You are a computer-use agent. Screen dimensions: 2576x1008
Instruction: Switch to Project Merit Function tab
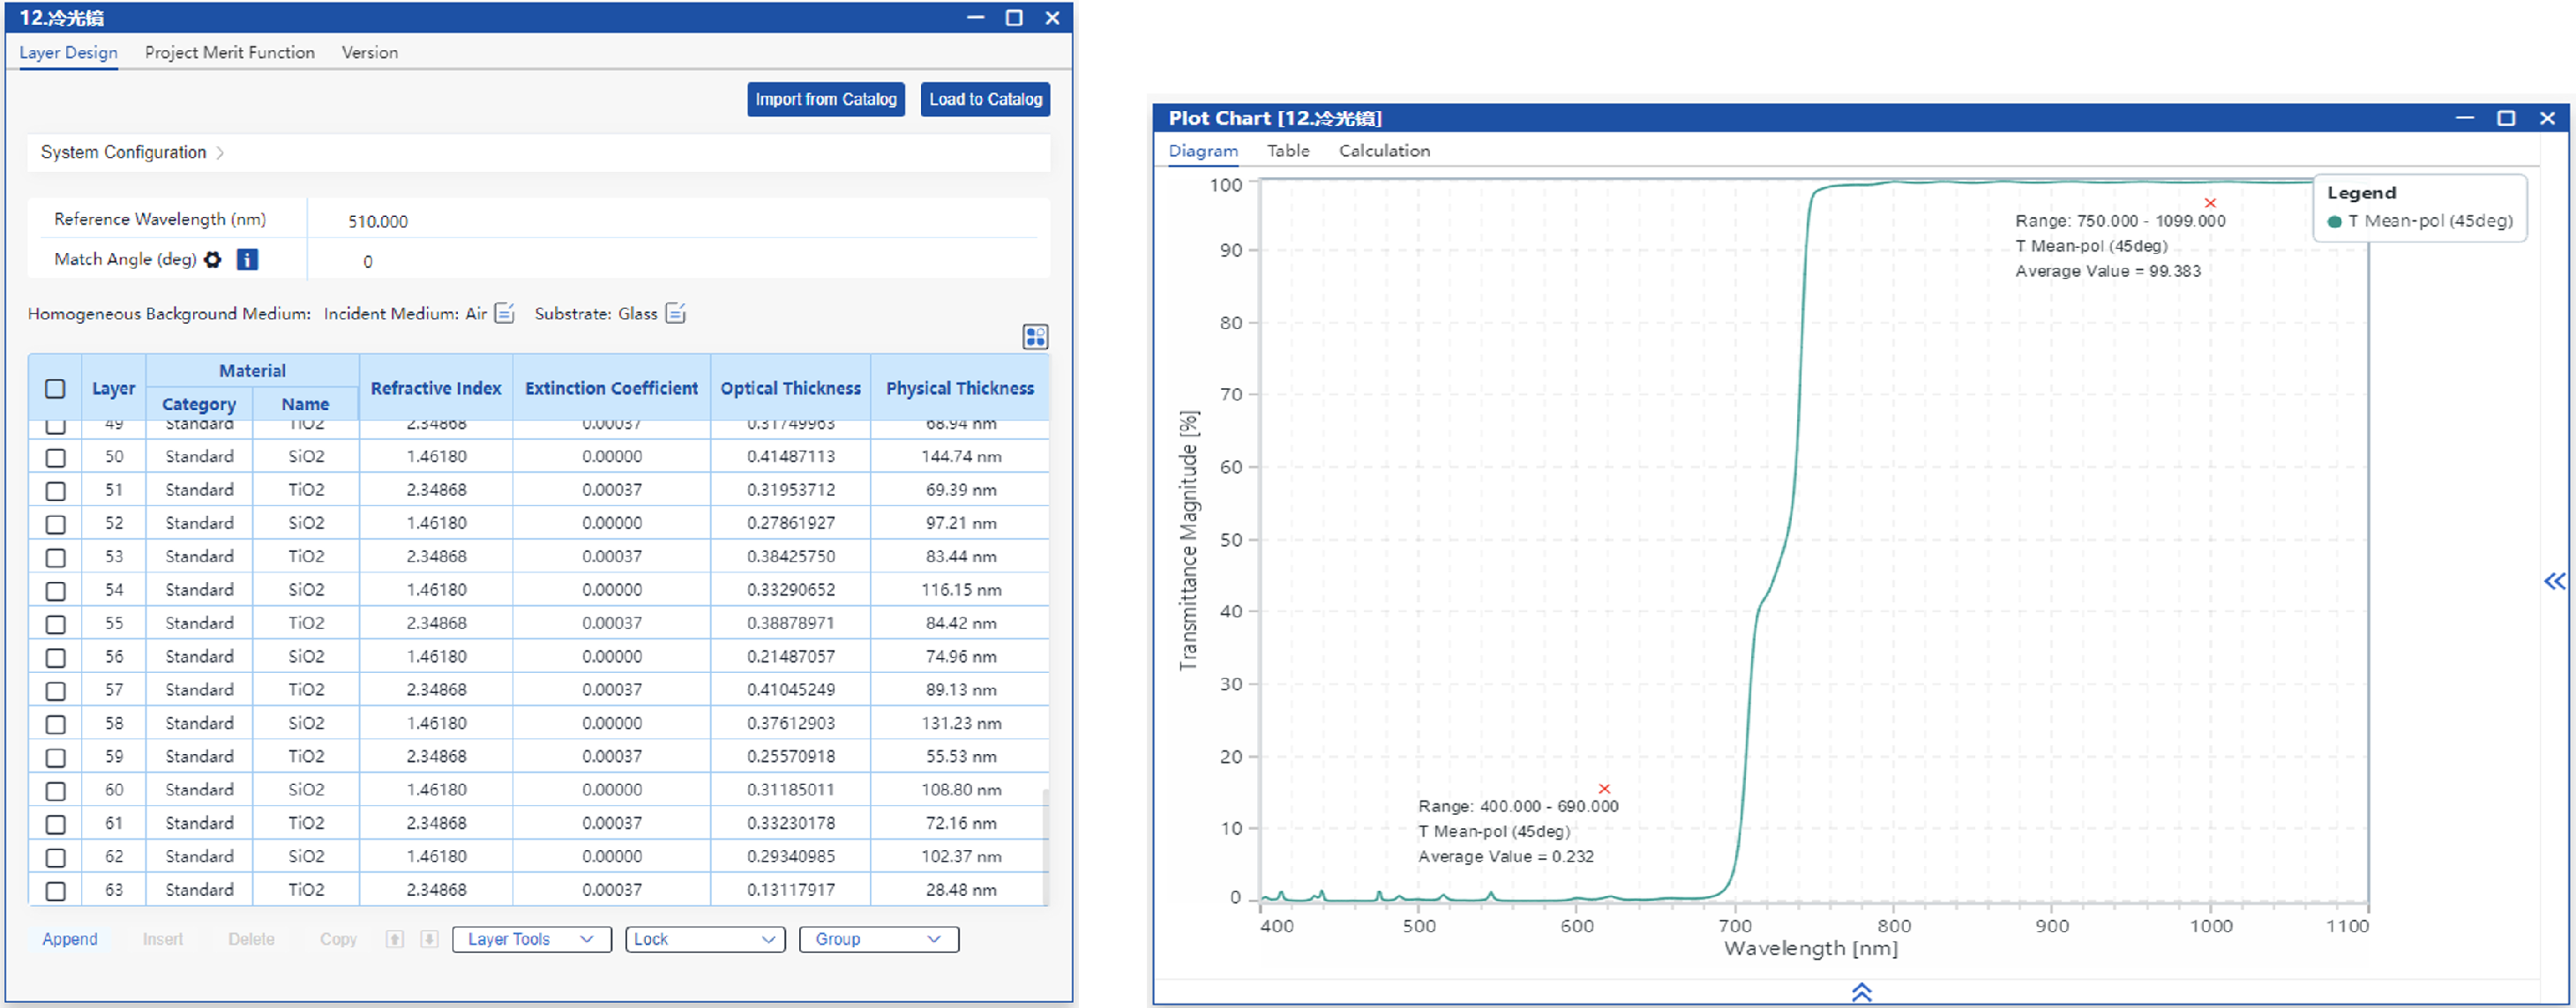(229, 53)
